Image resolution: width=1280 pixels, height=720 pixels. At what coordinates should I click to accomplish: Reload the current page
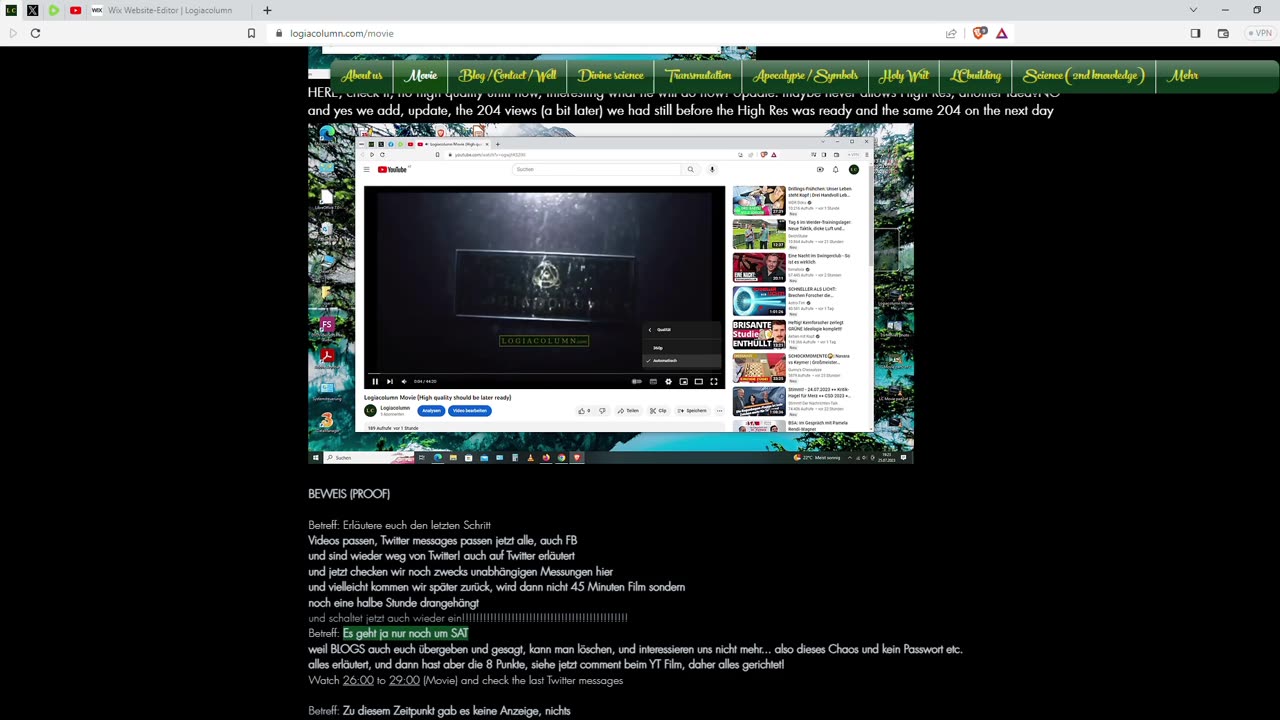tap(35, 33)
